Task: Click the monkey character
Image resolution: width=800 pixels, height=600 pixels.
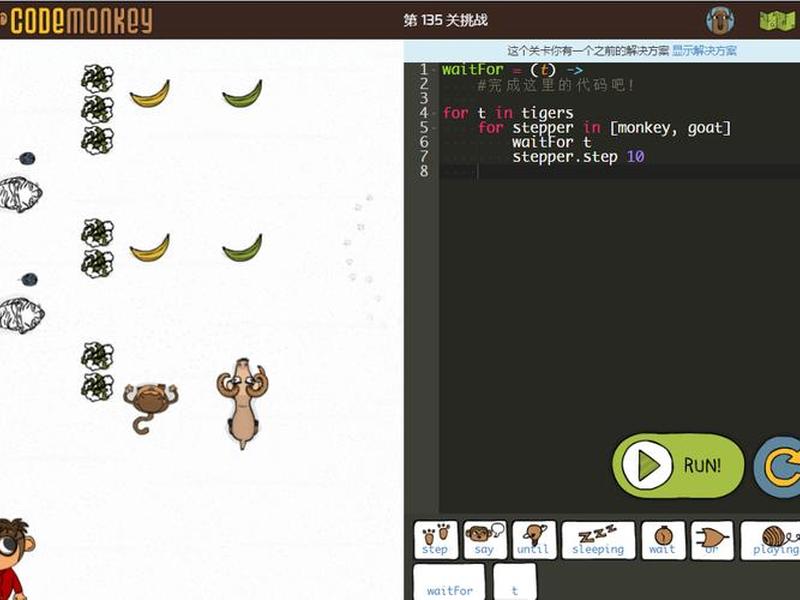Action: pyautogui.click(x=150, y=407)
